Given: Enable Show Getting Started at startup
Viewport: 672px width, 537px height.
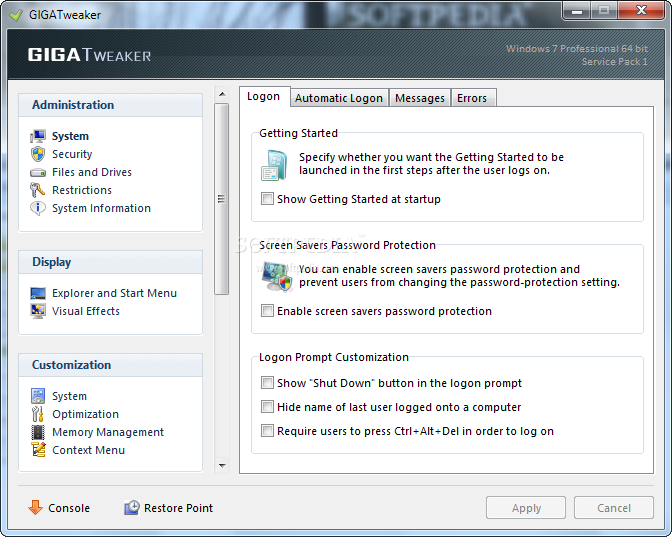Looking at the screenshot, I should [x=267, y=199].
